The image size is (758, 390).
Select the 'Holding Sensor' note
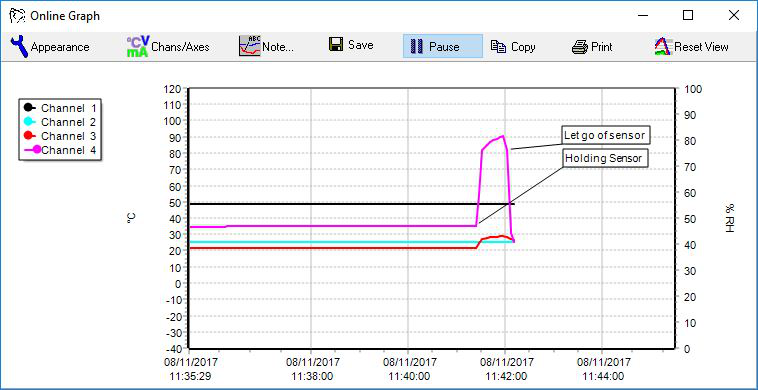[x=604, y=158]
